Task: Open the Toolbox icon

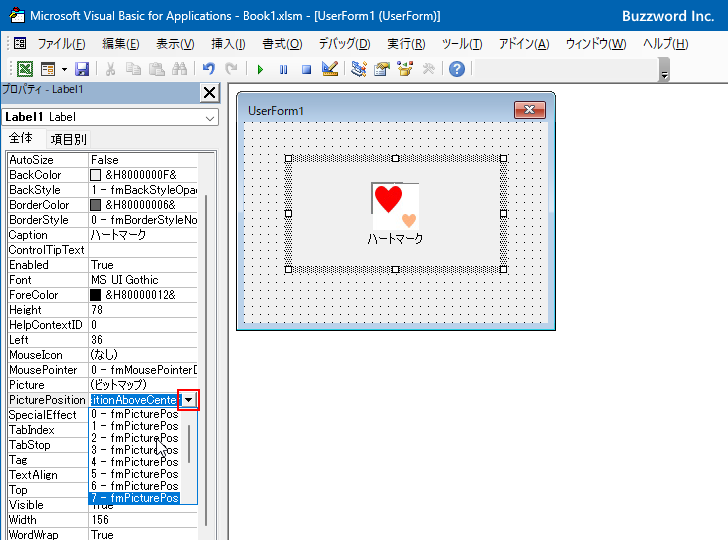Action: (x=429, y=69)
